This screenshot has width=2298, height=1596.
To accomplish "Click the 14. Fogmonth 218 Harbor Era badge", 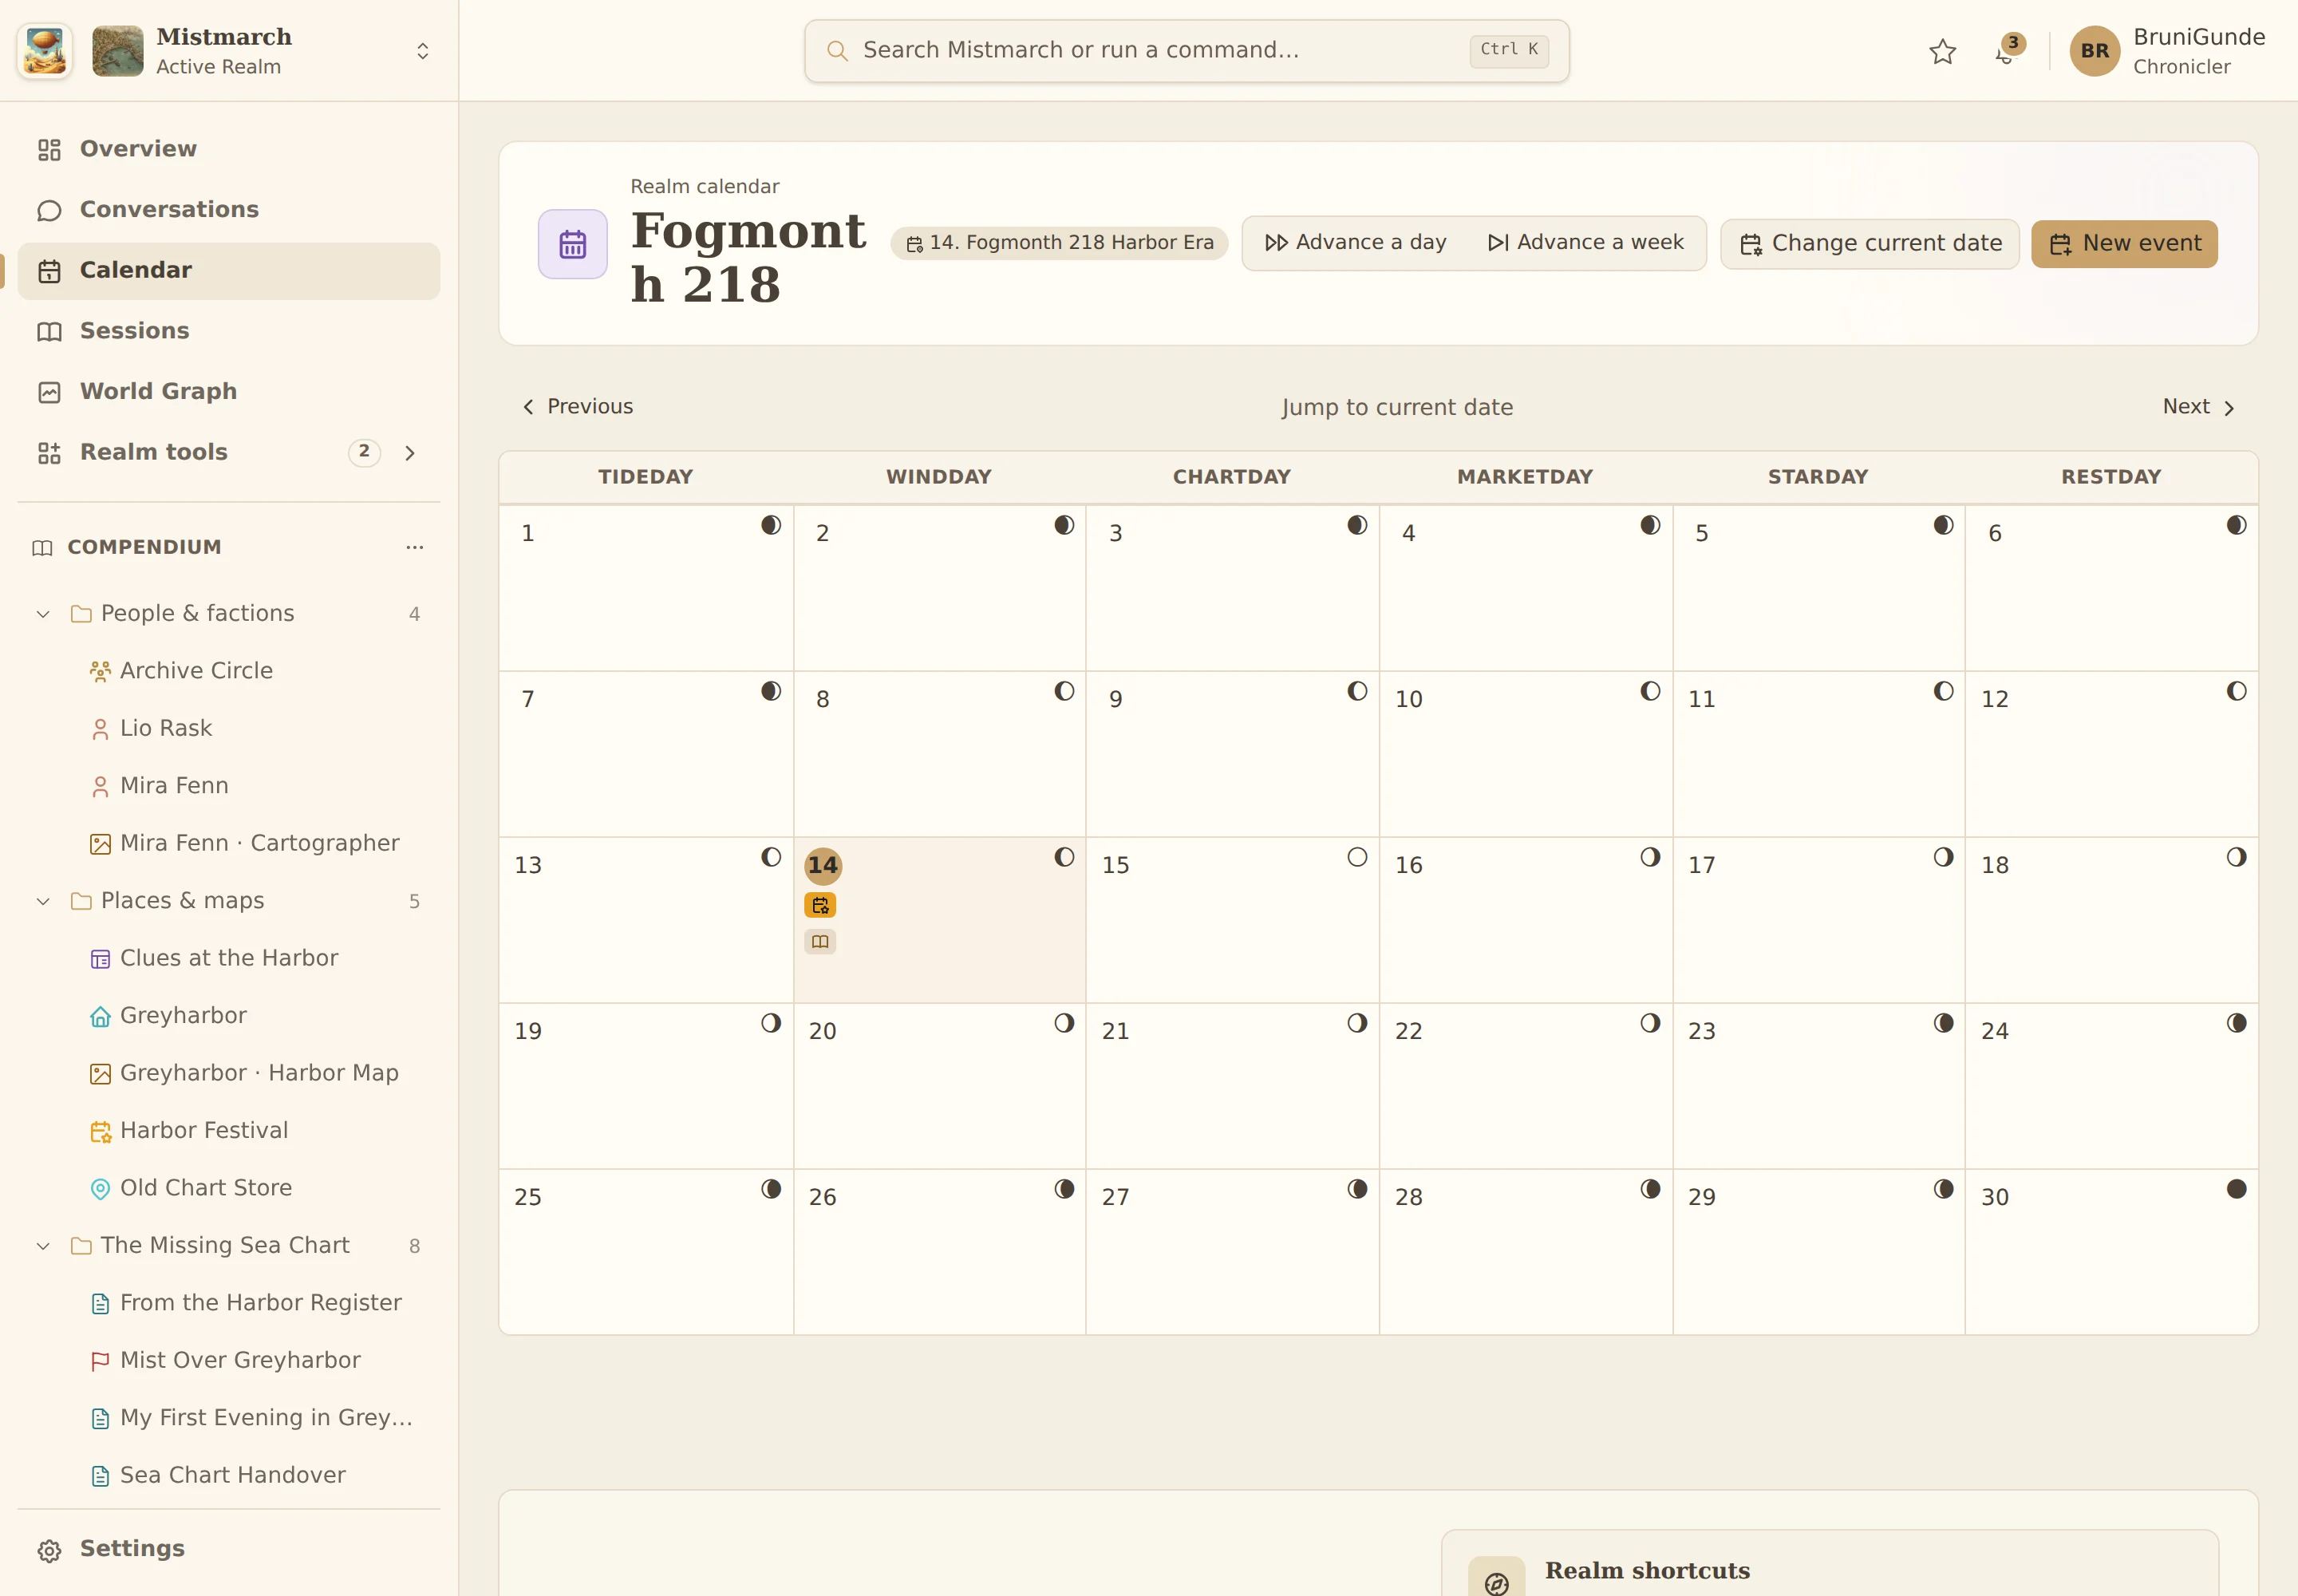I will [x=1059, y=243].
